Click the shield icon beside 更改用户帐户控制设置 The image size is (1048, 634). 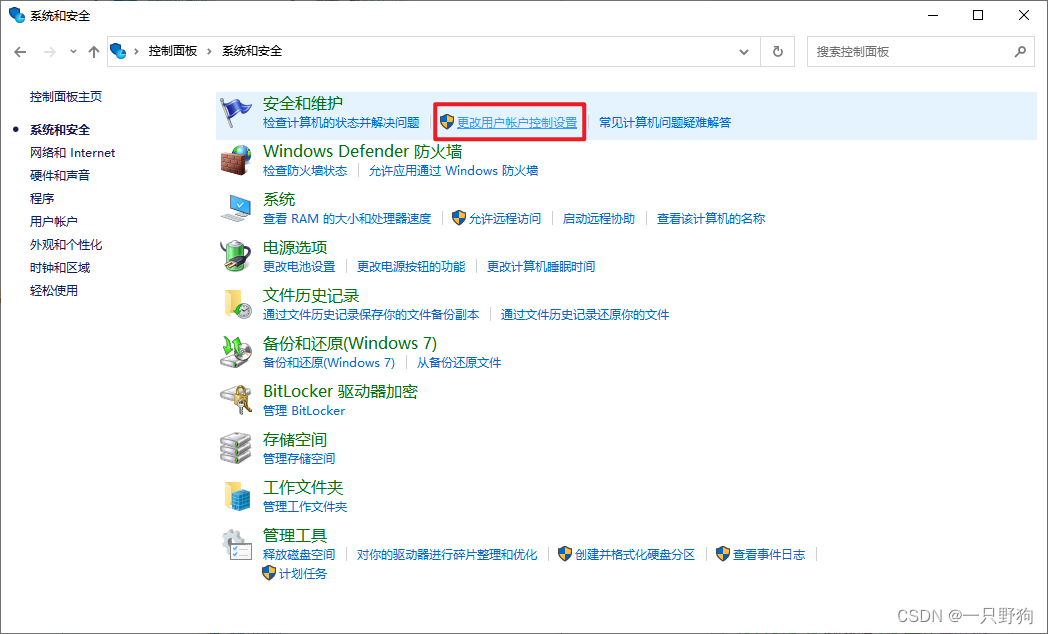[447, 122]
